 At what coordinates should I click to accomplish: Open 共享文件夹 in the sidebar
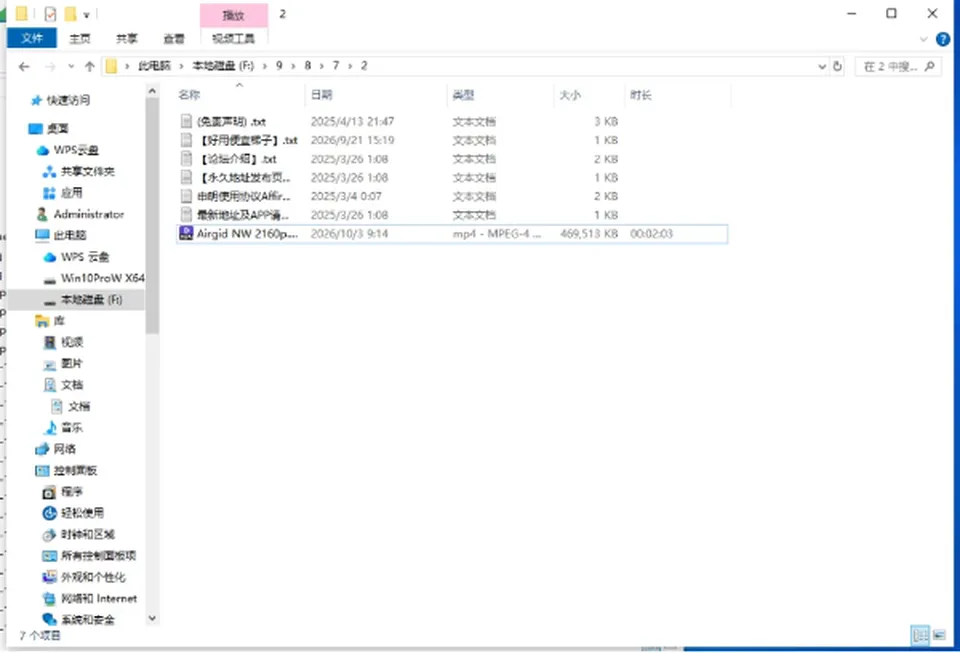88,171
